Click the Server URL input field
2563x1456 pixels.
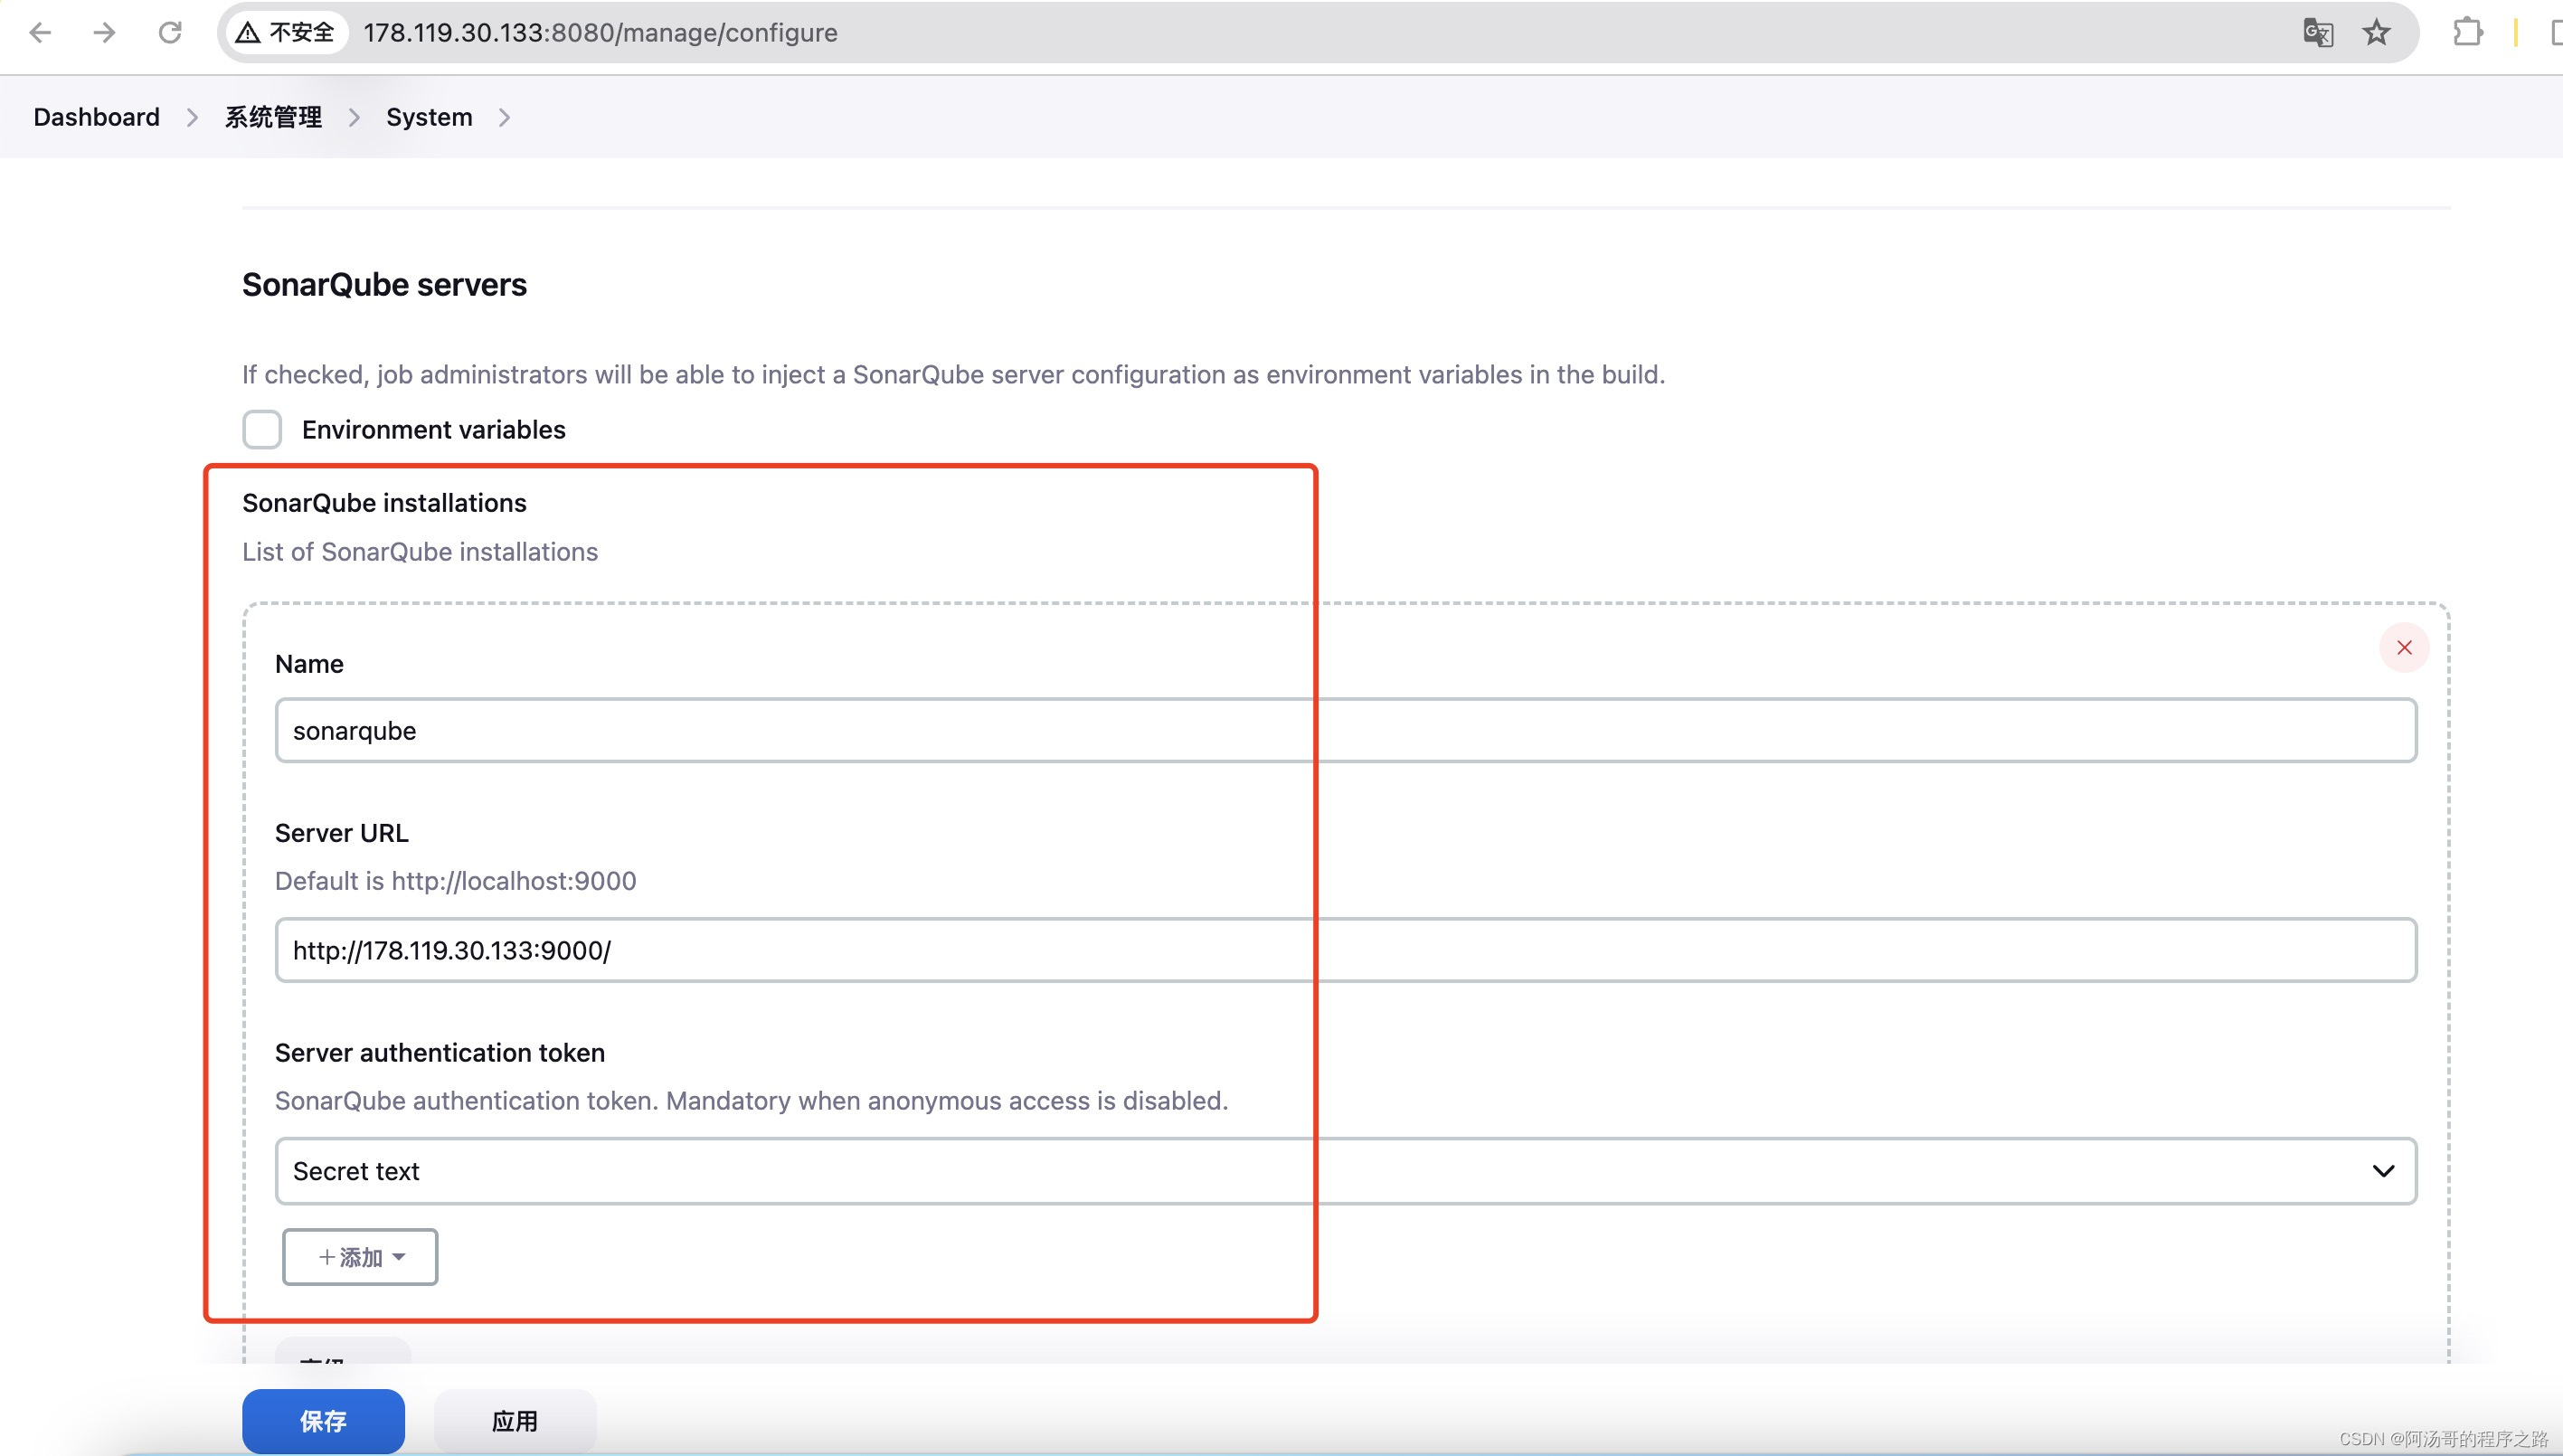tap(1346, 950)
